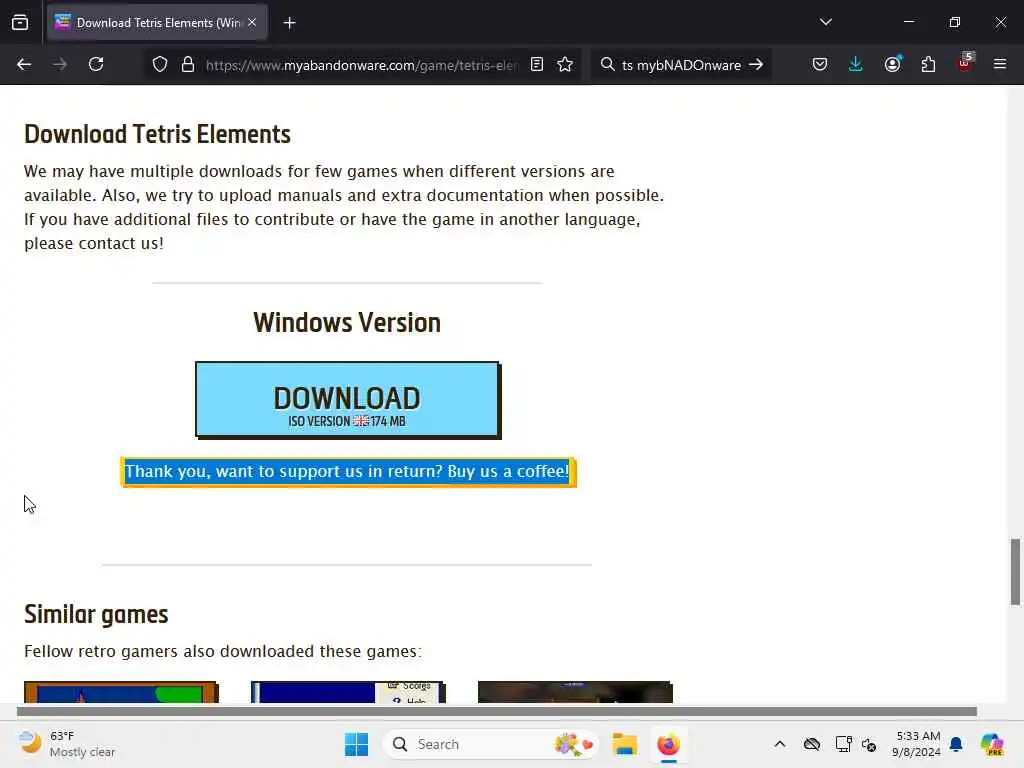1024x768 pixels.
Task: Open the uBlock Origin extension icon
Action: [965, 63]
